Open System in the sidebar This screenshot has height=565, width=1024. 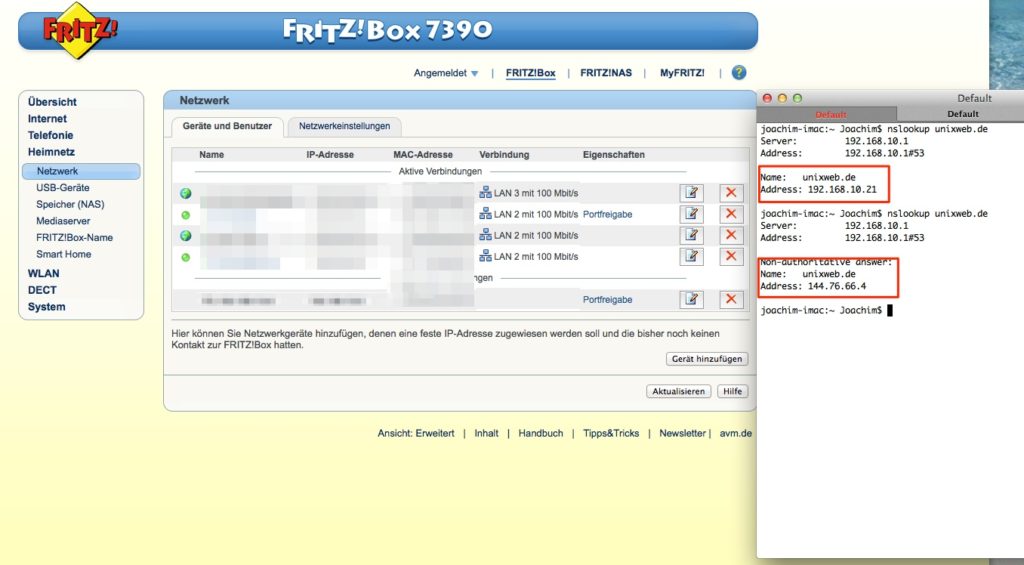pyautogui.click(x=46, y=307)
